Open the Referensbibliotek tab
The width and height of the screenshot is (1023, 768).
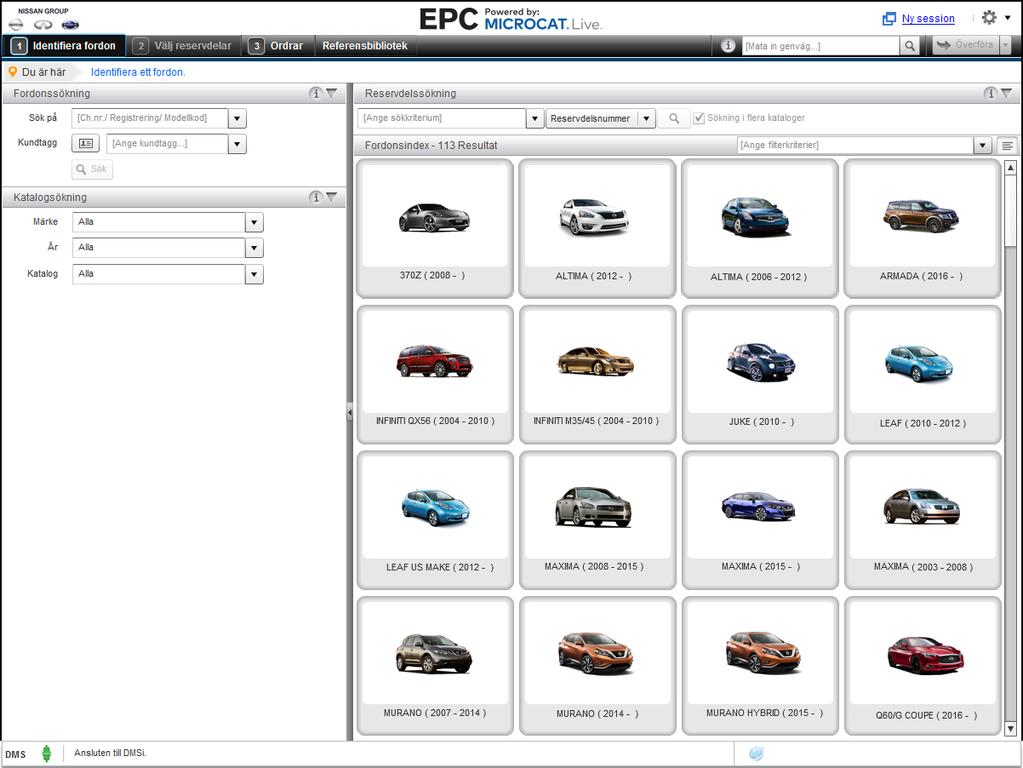(365, 46)
